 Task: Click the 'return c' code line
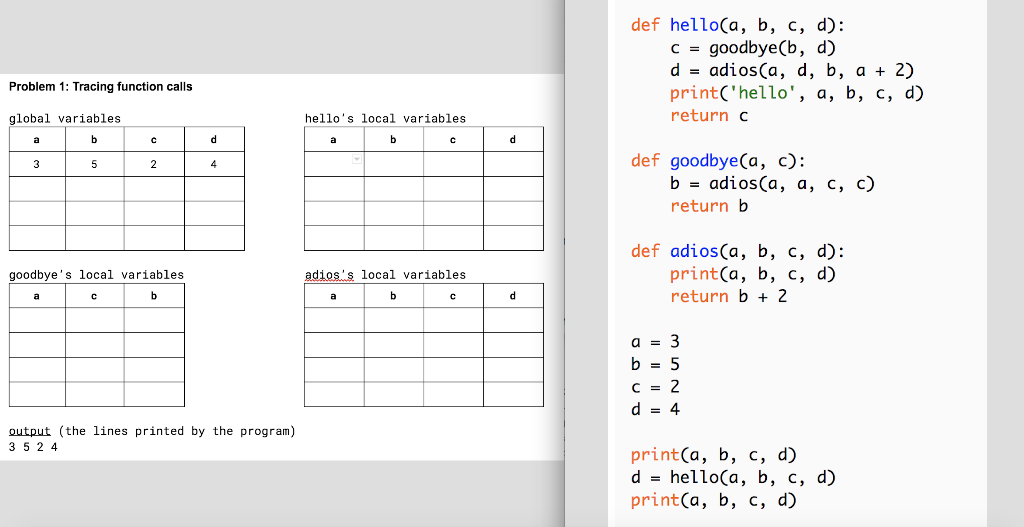tap(709, 116)
